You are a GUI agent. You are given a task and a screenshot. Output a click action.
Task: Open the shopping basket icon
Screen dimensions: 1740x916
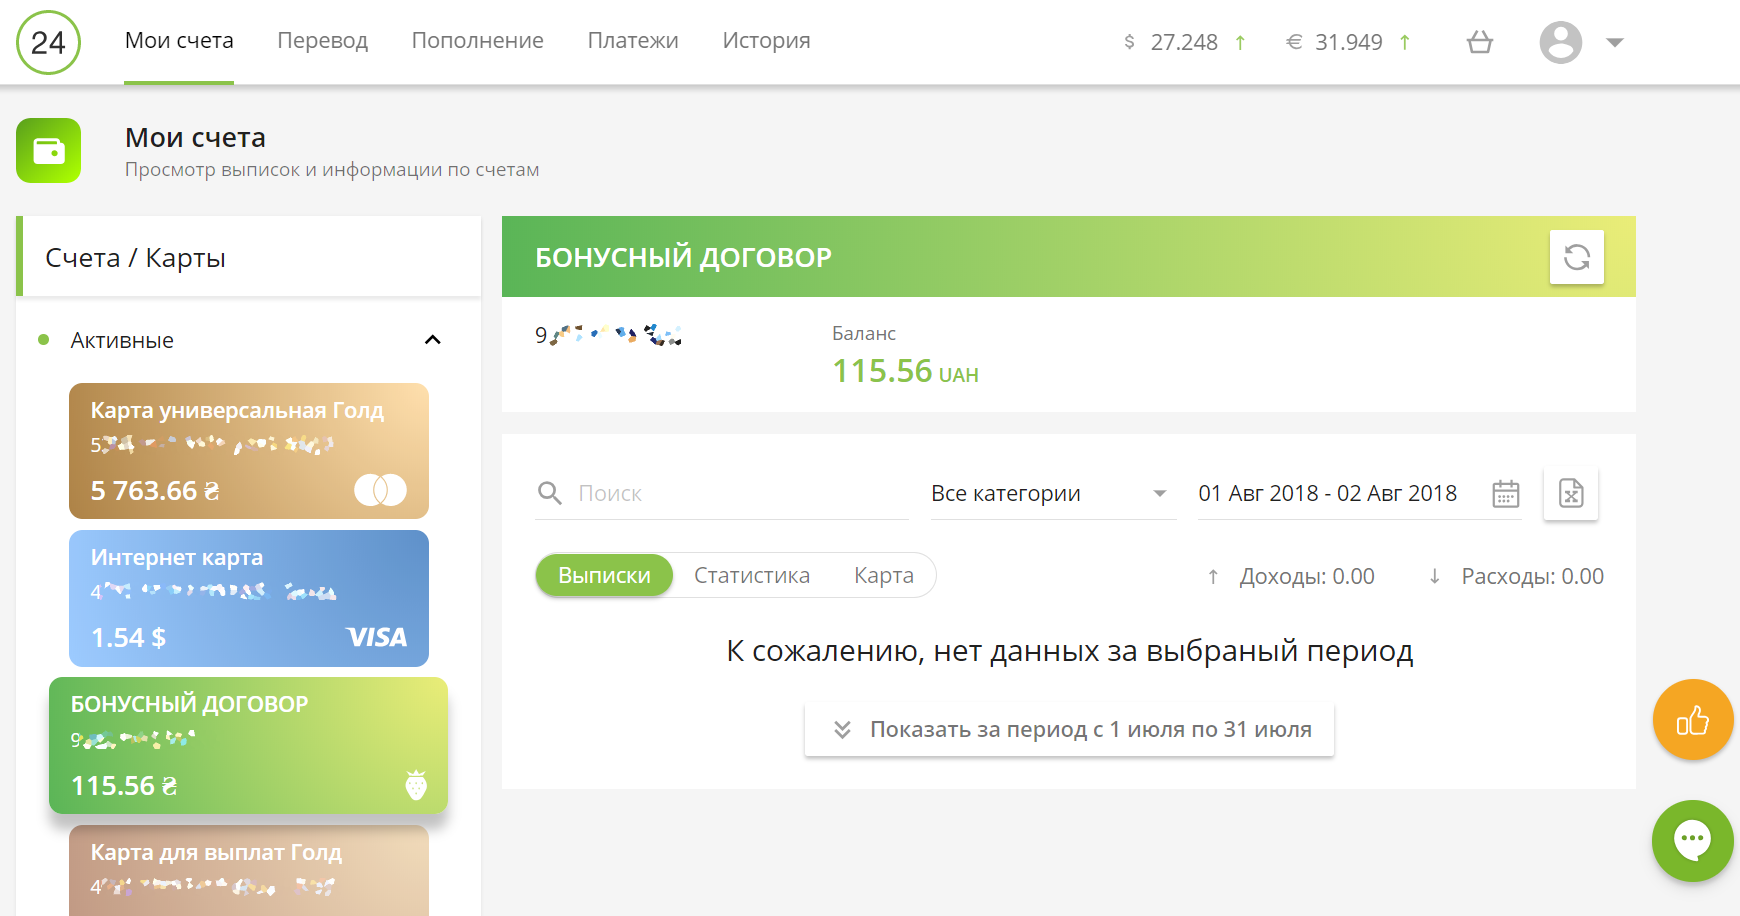[1480, 42]
